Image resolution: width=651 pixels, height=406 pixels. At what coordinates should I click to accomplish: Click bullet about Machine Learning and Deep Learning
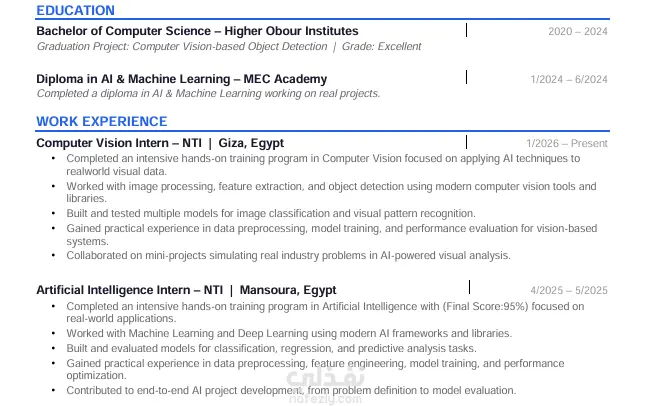(289, 333)
